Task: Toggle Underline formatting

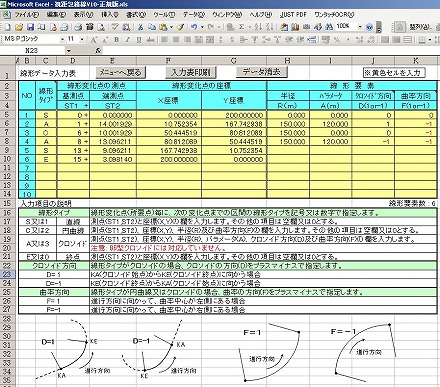Action: [139, 40]
